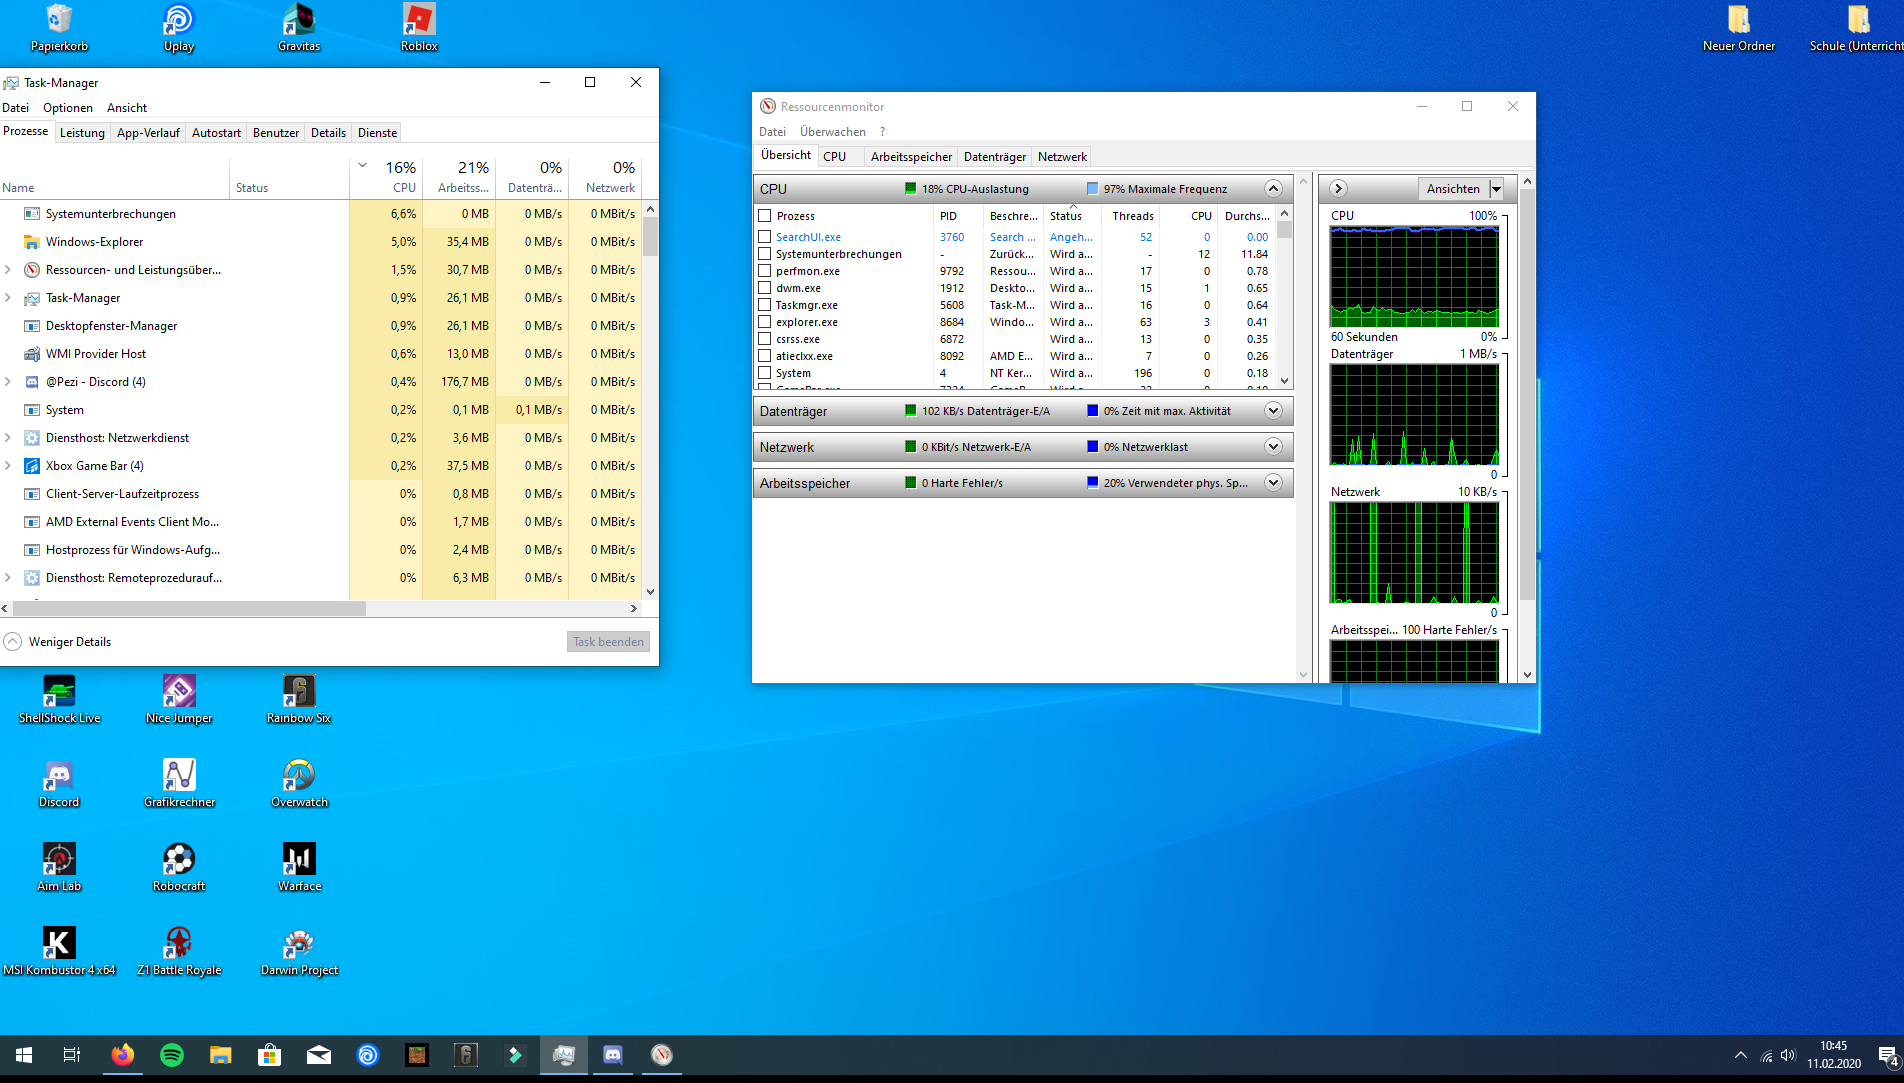The width and height of the screenshot is (1904, 1083).
Task: Switch to Resource Monitor via taskbar icon
Action: [x=662, y=1055]
